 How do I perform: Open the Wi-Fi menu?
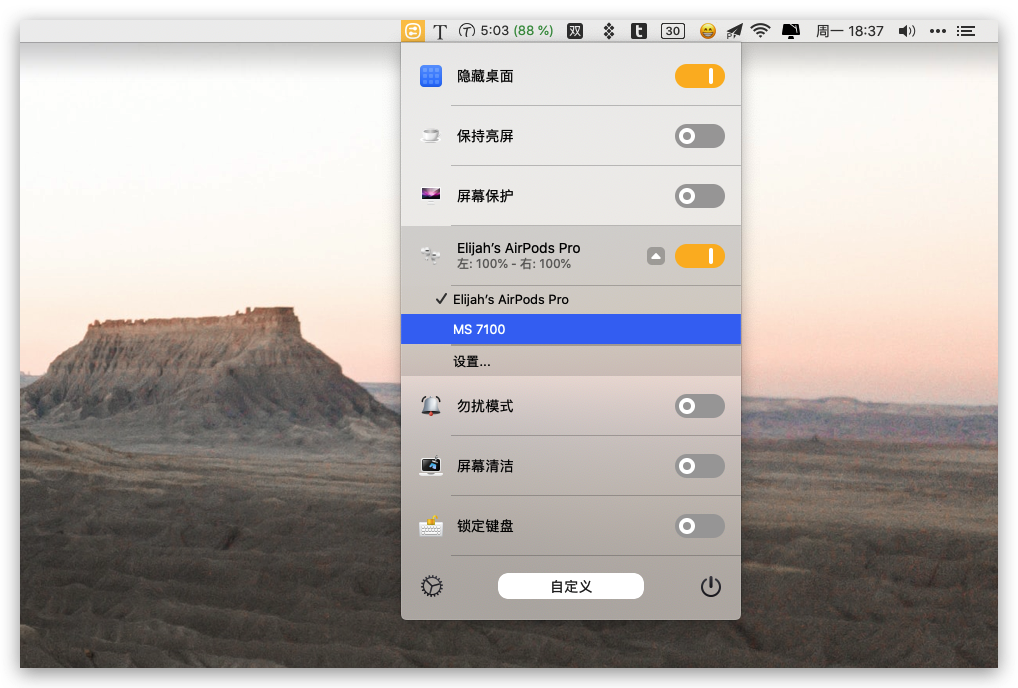coord(760,31)
